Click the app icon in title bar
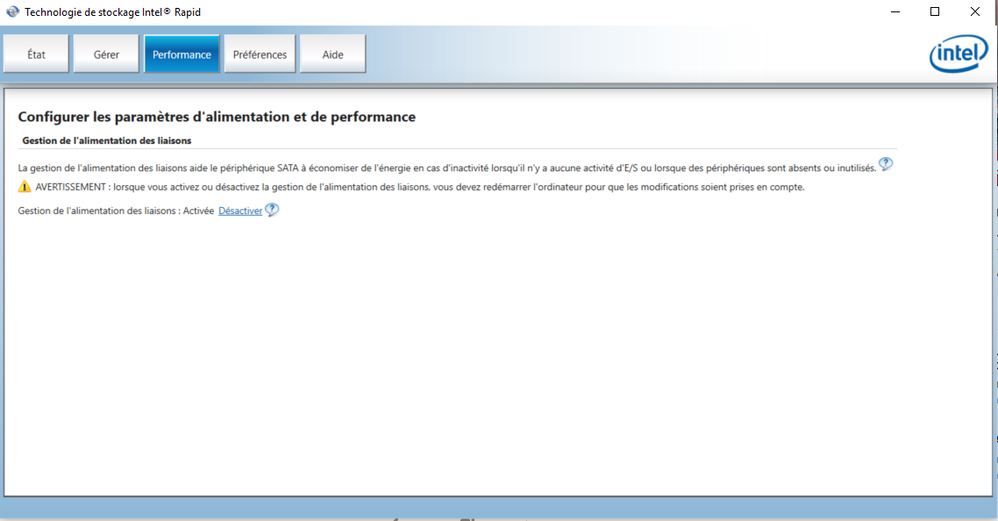 tap(13, 11)
